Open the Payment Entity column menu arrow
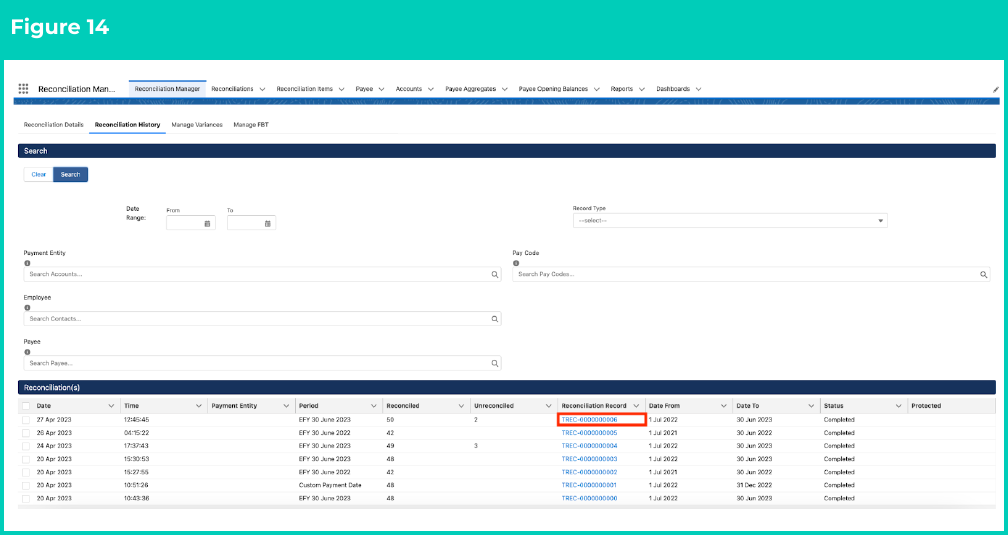 (x=286, y=406)
